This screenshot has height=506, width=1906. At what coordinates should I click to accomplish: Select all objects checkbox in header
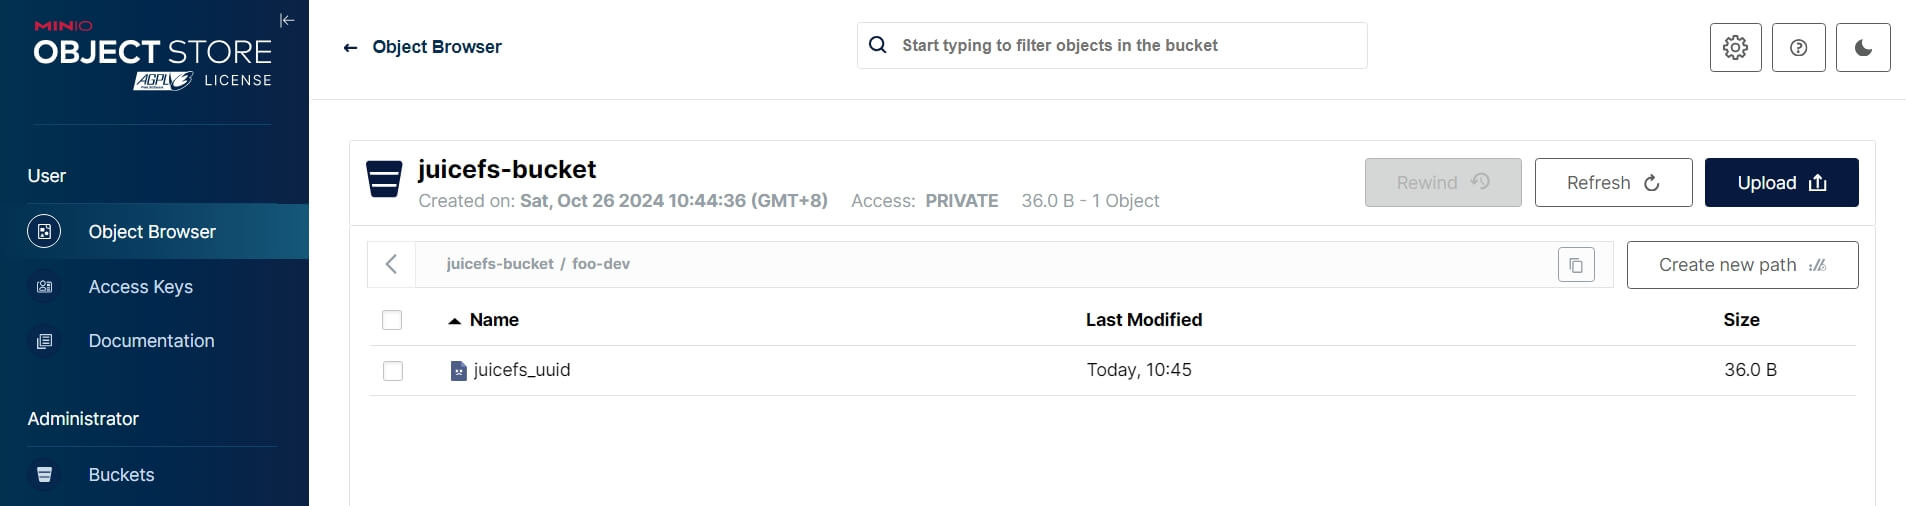pyautogui.click(x=392, y=320)
